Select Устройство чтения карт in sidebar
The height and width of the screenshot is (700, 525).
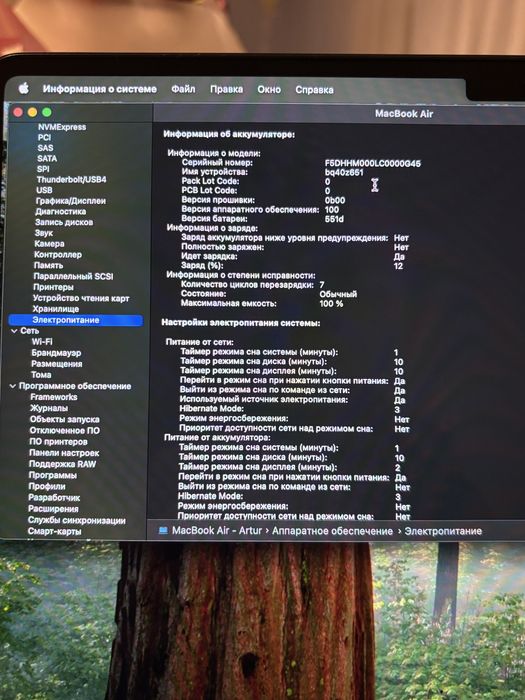(81, 298)
